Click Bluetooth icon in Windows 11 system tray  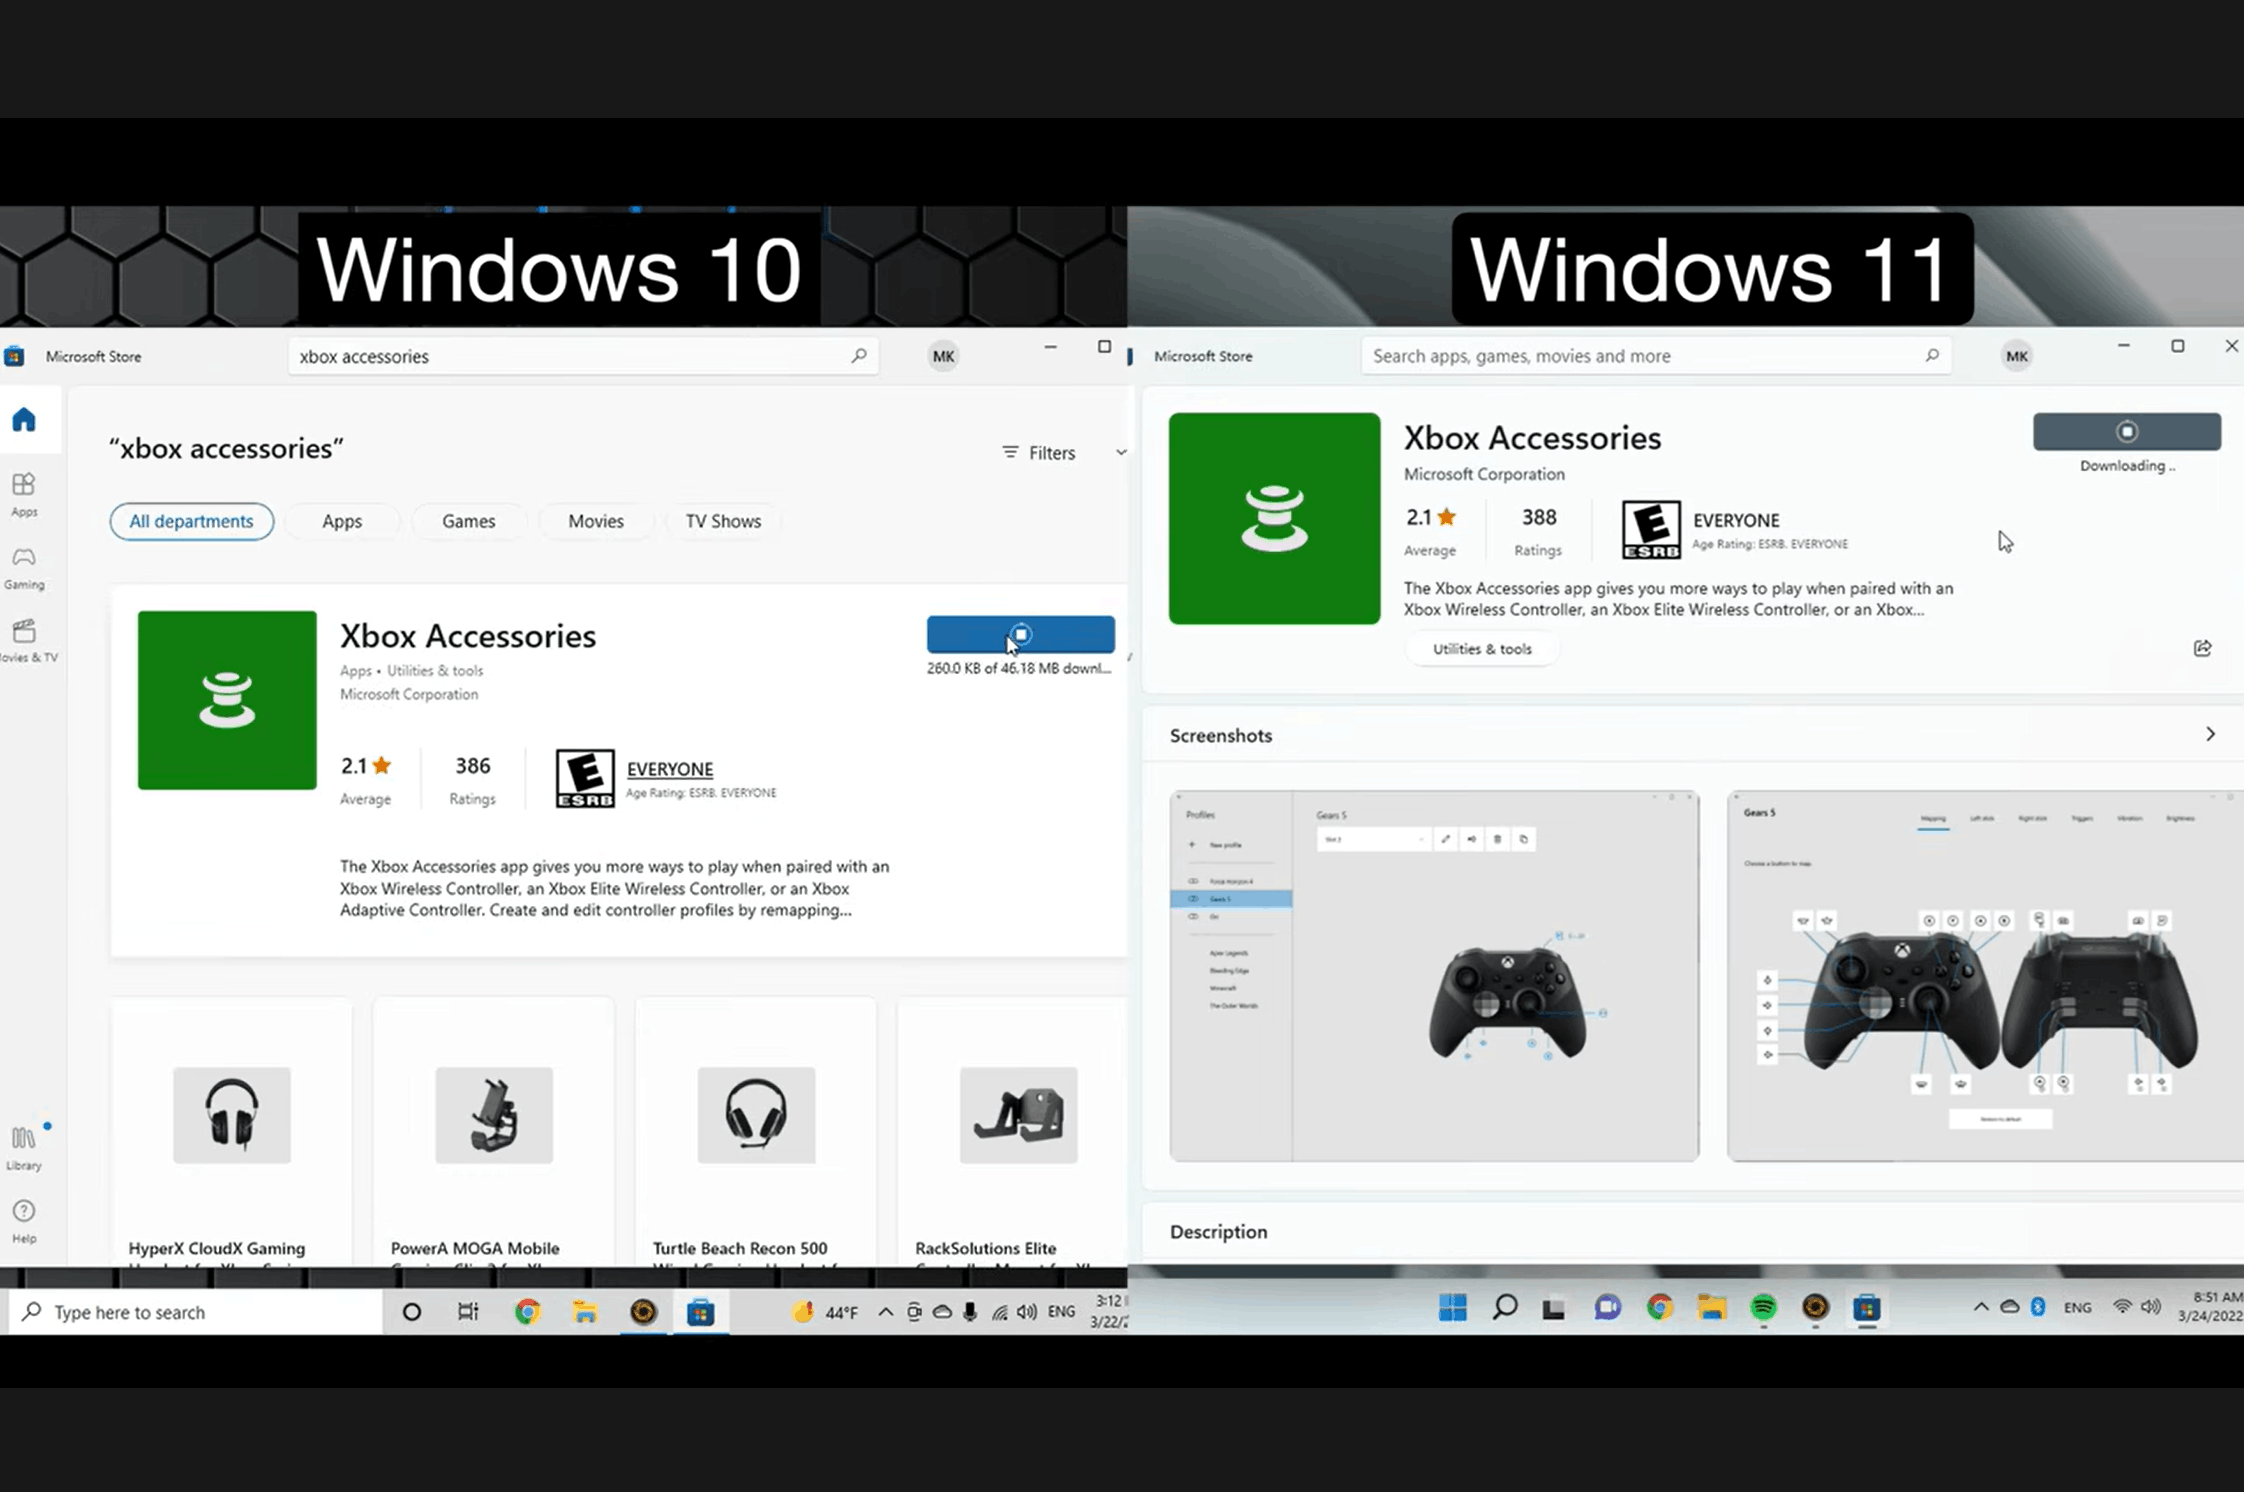tap(2038, 1307)
